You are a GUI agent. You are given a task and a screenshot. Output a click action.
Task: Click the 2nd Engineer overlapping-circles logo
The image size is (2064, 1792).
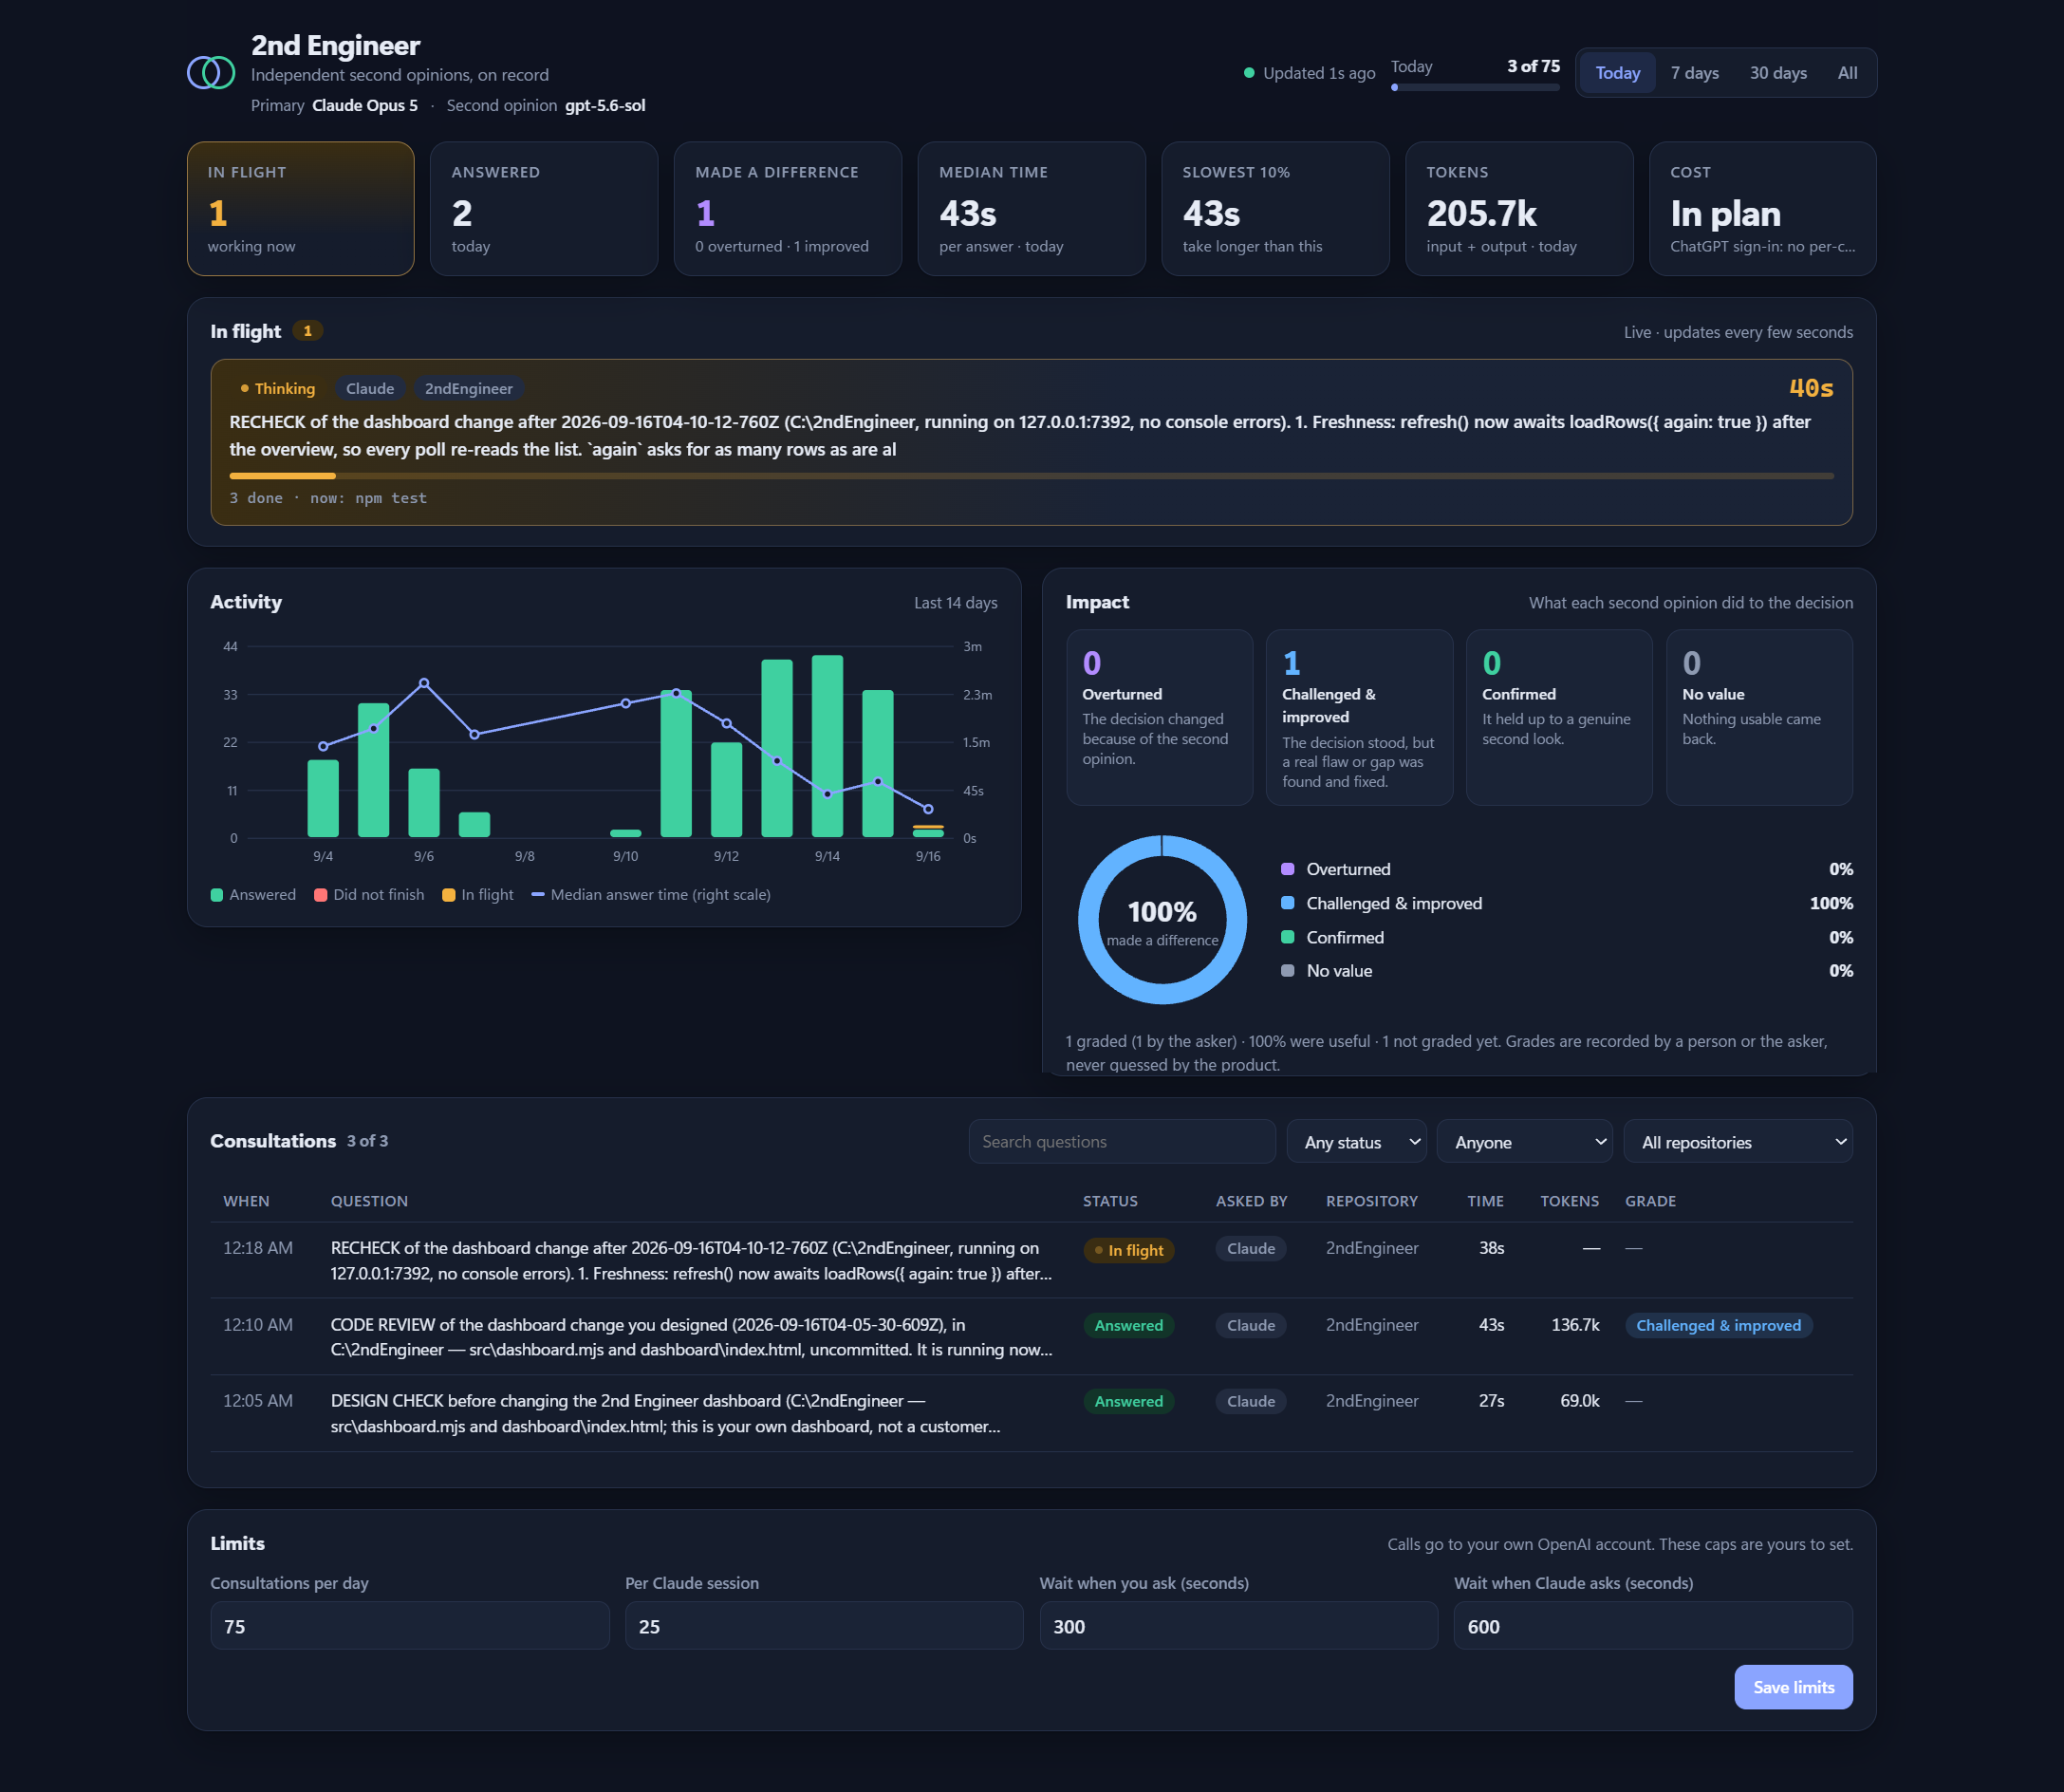[x=211, y=72]
